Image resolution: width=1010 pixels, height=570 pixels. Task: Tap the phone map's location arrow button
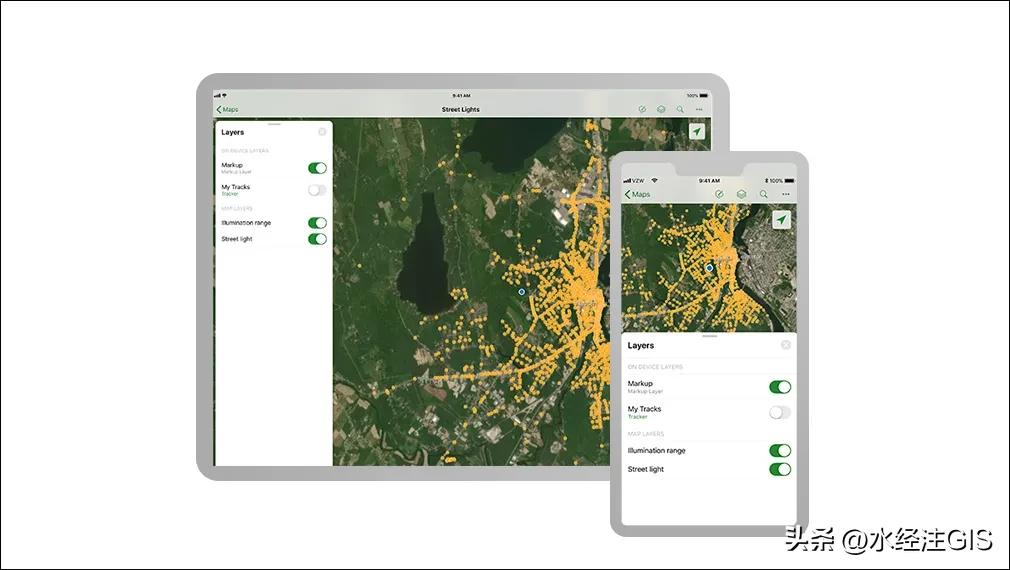[781, 219]
